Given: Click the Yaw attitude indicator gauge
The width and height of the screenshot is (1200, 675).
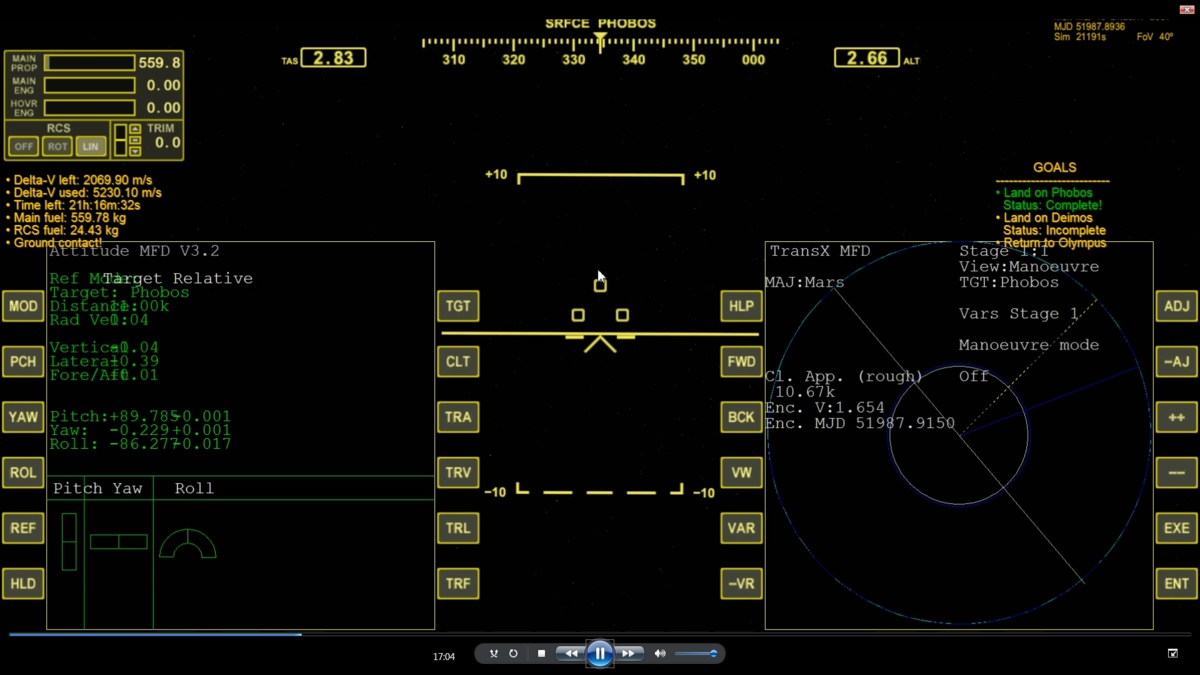Looking at the screenshot, I should (x=118, y=542).
